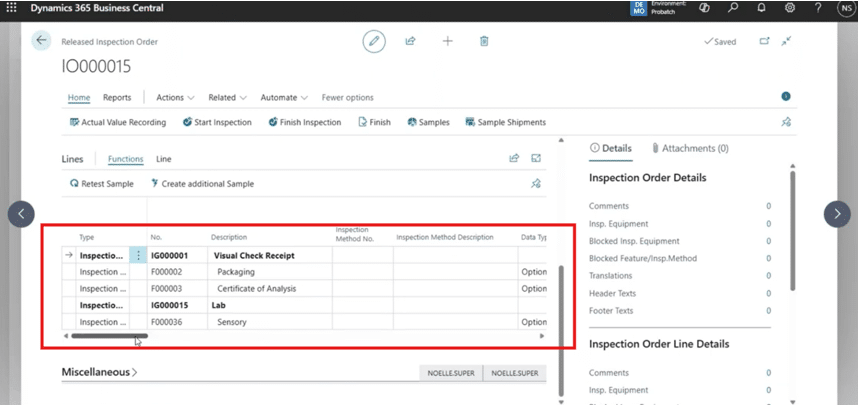The width and height of the screenshot is (859, 405).
Task: Select the Home menu tab
Action: click(79, 98)
